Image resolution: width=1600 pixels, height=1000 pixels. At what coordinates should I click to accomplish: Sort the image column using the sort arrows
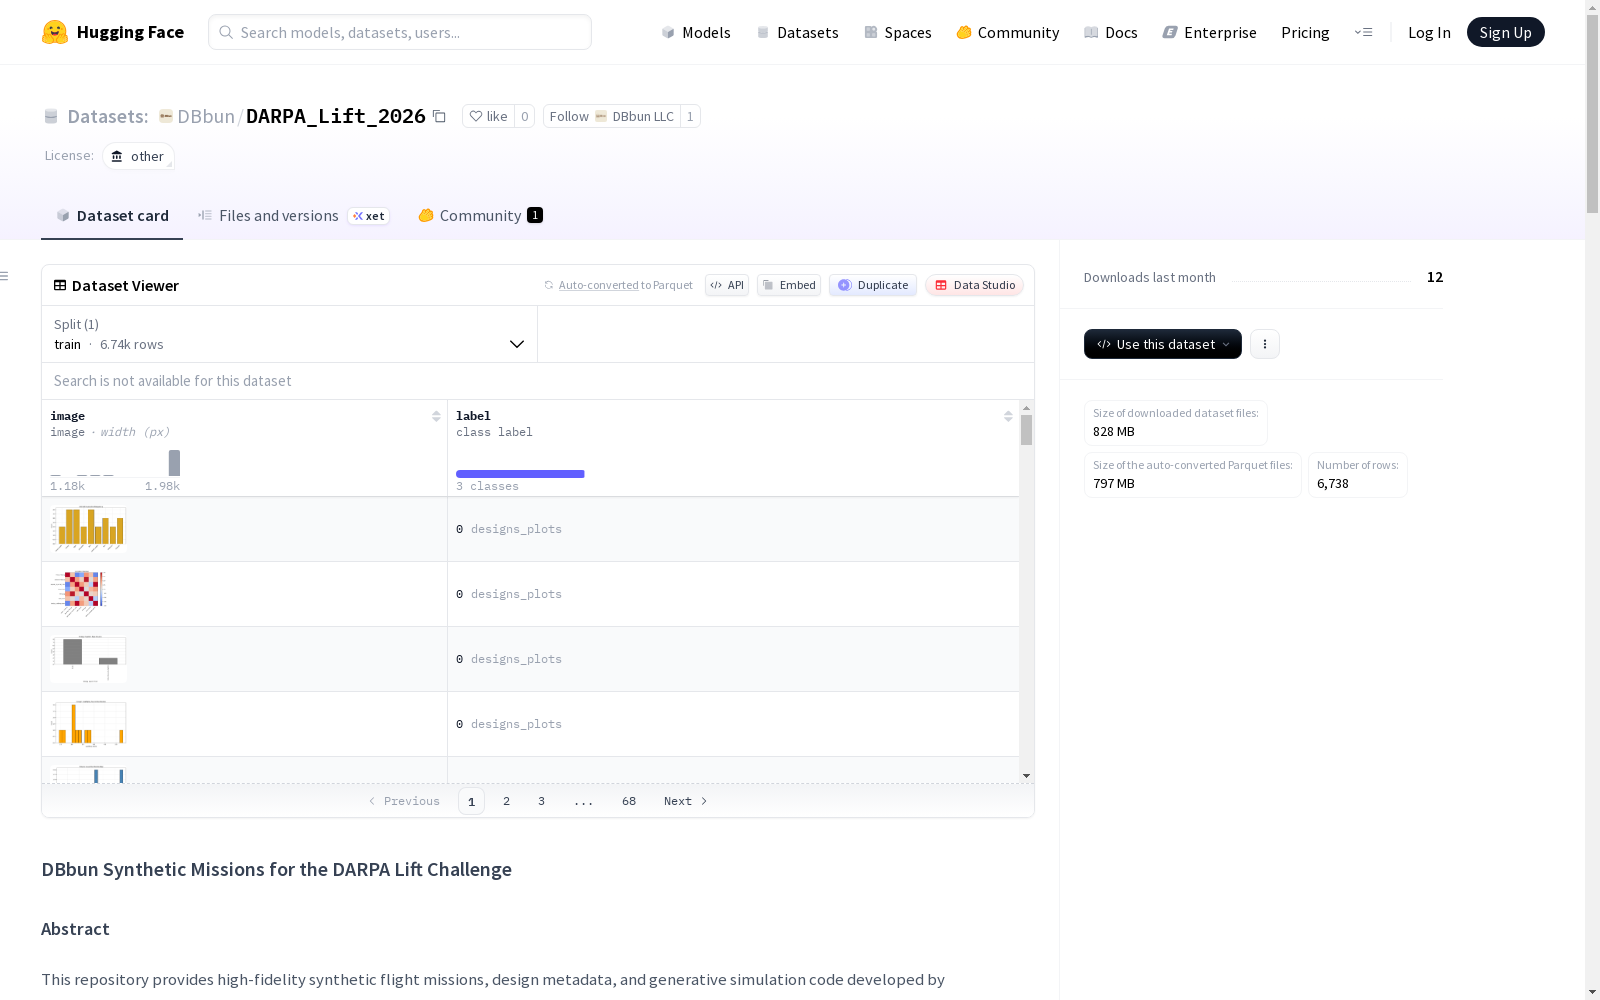436,416
